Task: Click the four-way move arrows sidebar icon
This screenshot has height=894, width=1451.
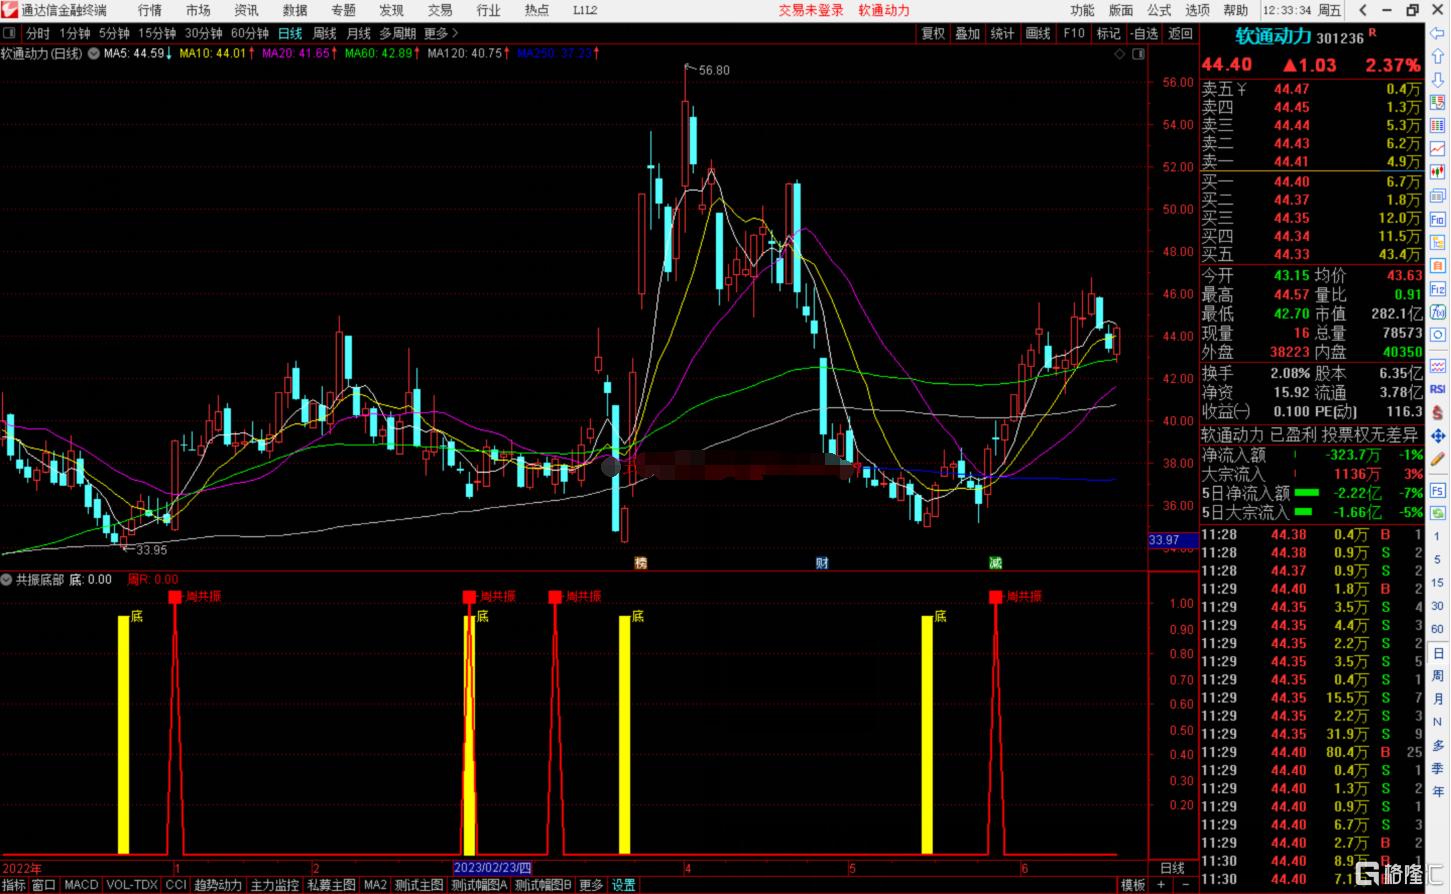Action: 1438,436
